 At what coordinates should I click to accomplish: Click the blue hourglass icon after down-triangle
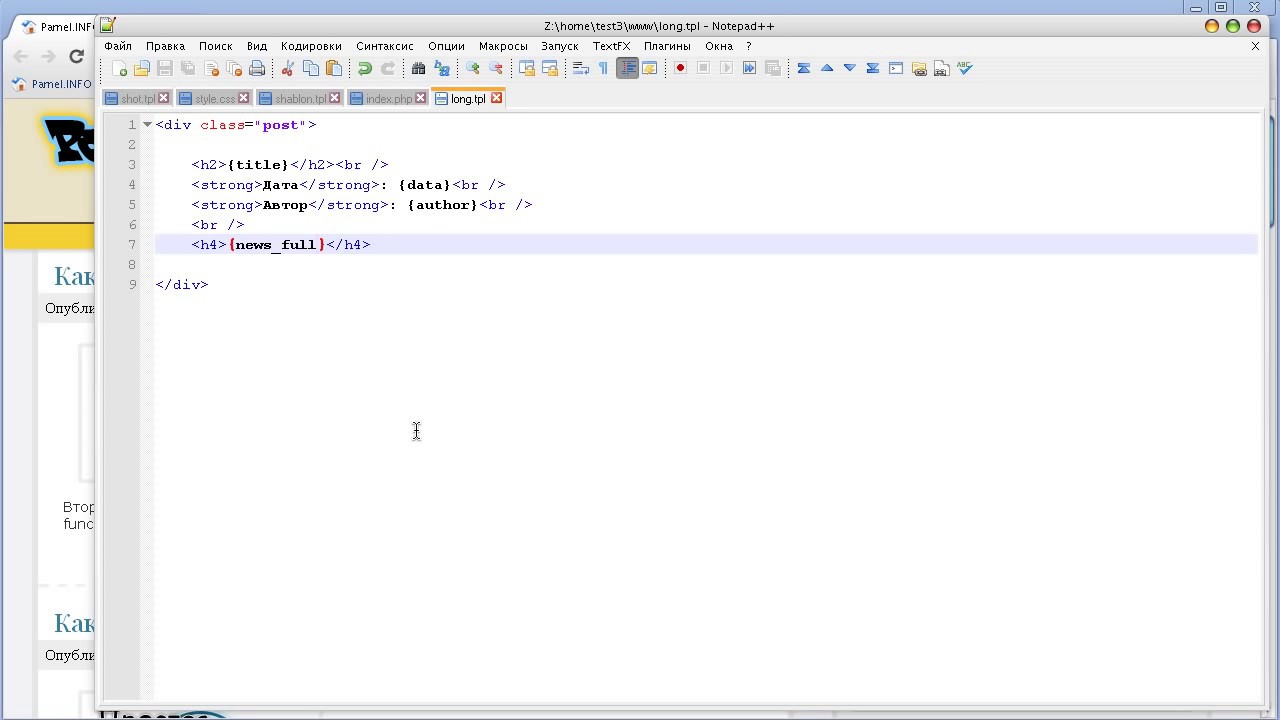click(873, 68)
